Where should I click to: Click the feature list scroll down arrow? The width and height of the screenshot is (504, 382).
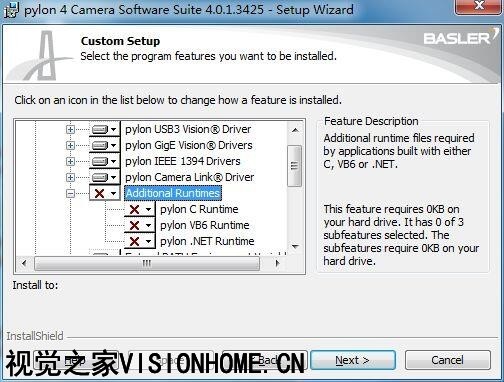[295, 247]
